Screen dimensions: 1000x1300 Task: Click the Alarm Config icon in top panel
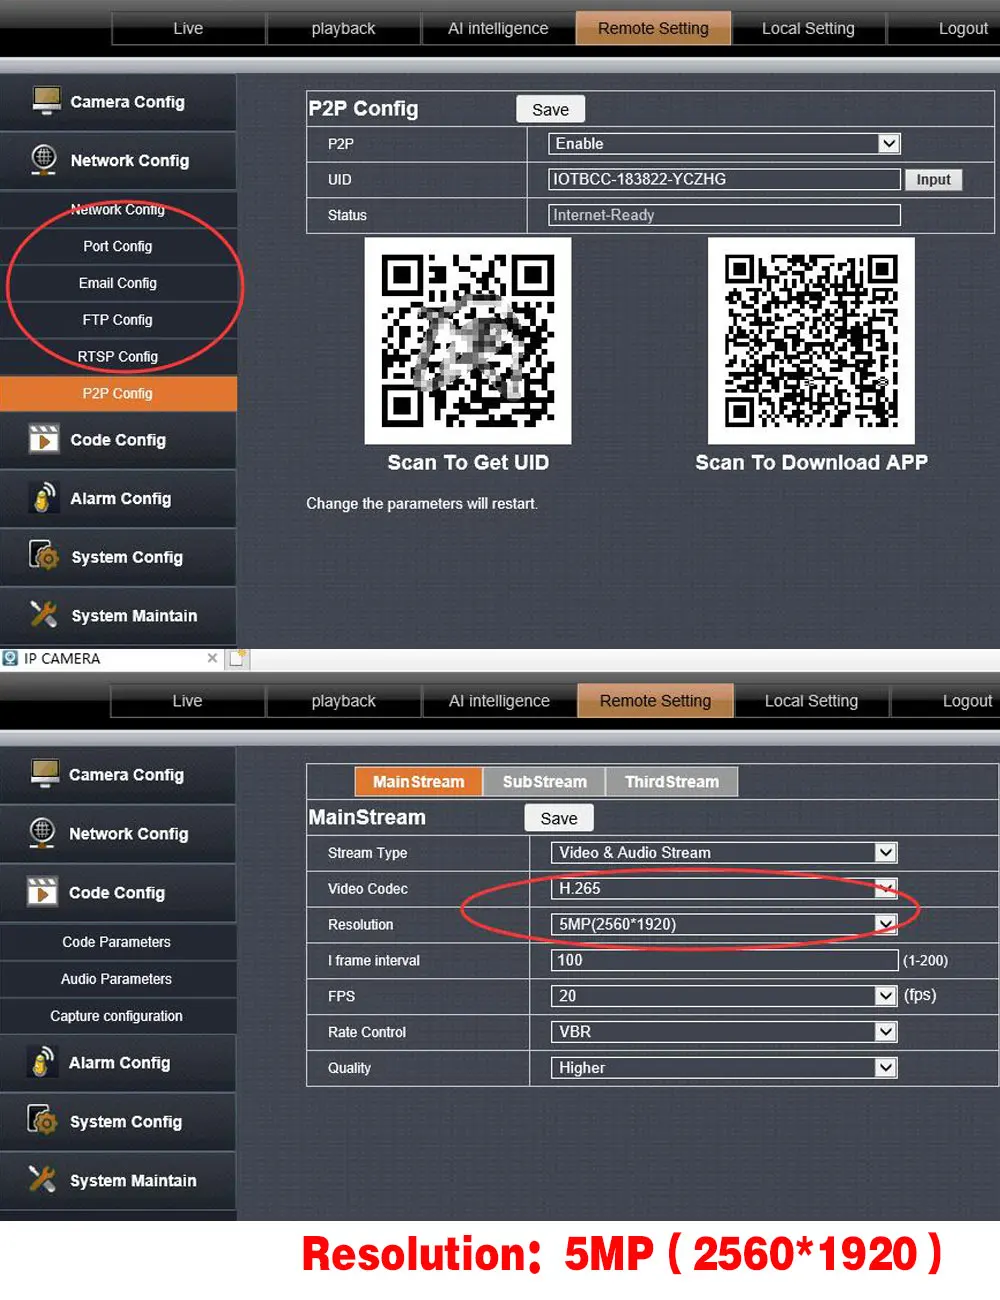44,498
